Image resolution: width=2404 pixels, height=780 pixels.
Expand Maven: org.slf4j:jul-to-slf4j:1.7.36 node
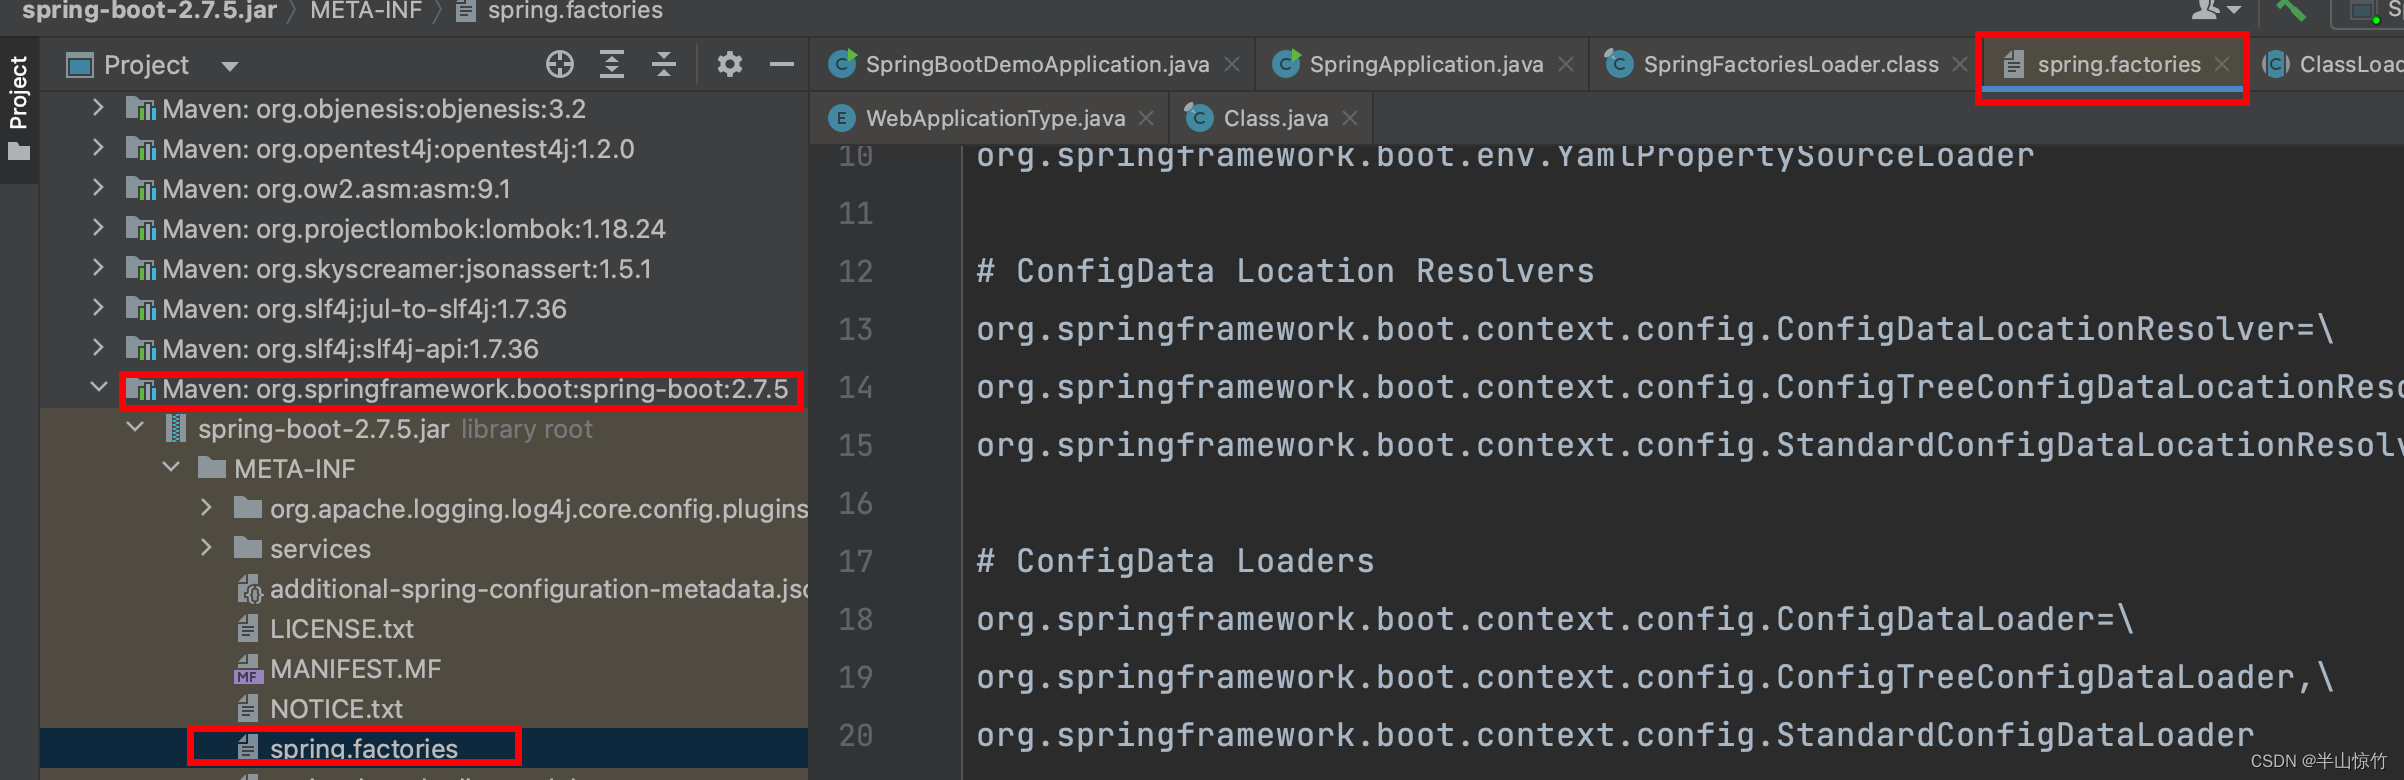click(98, 308)
